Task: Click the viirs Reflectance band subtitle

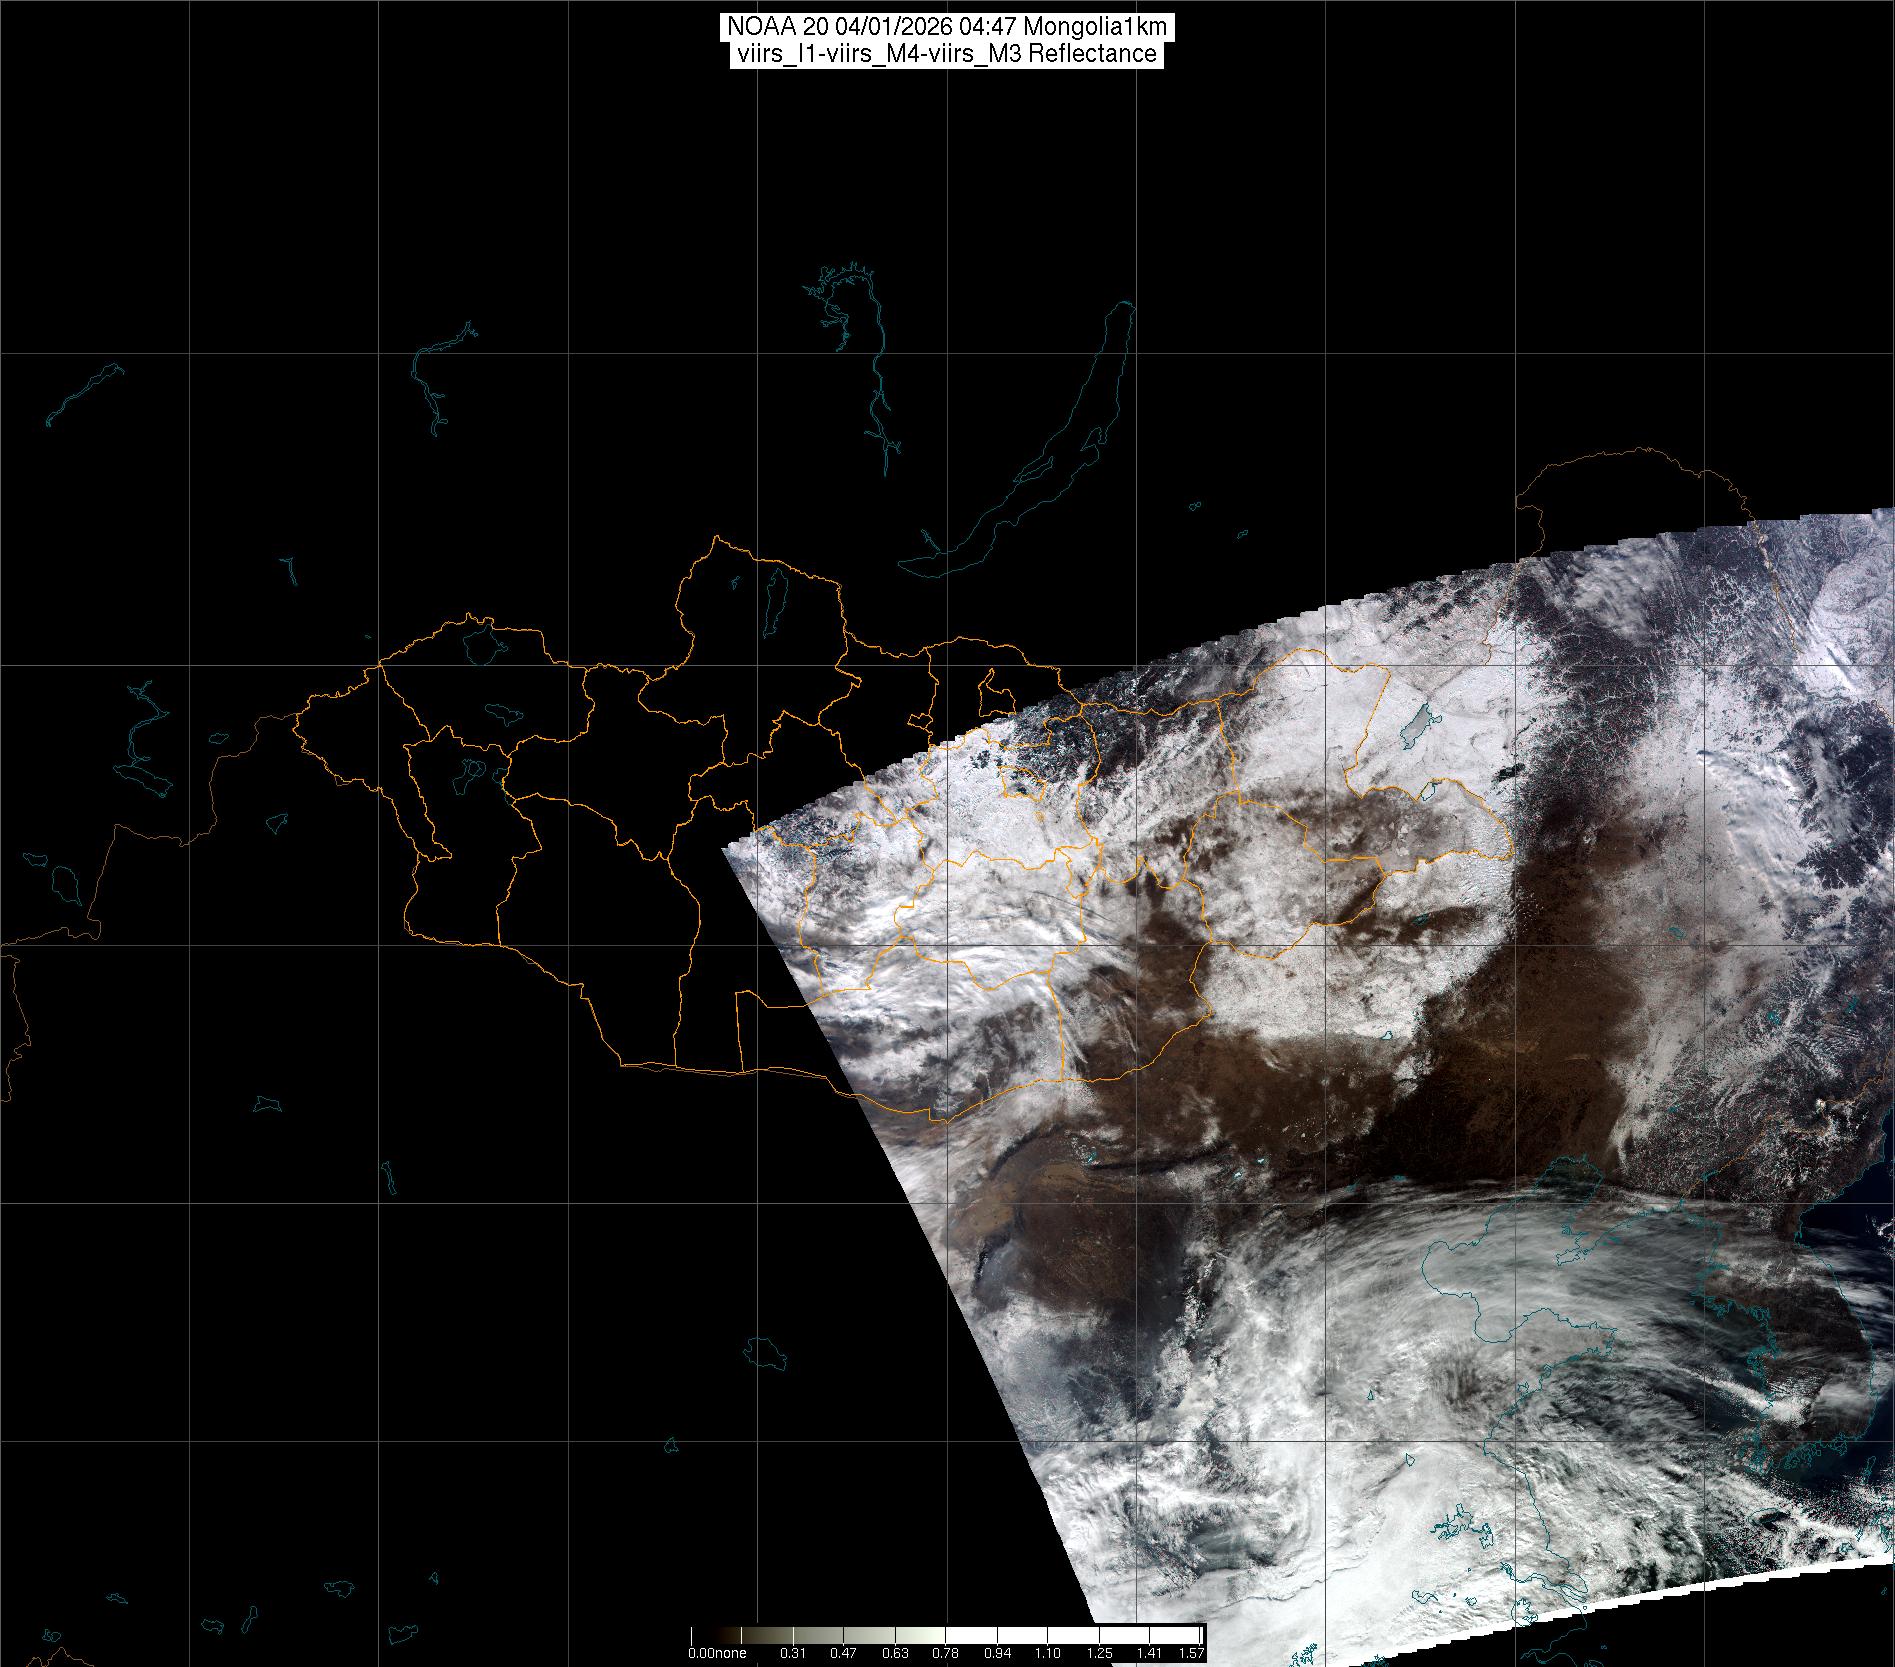Action: pos(946,54)
